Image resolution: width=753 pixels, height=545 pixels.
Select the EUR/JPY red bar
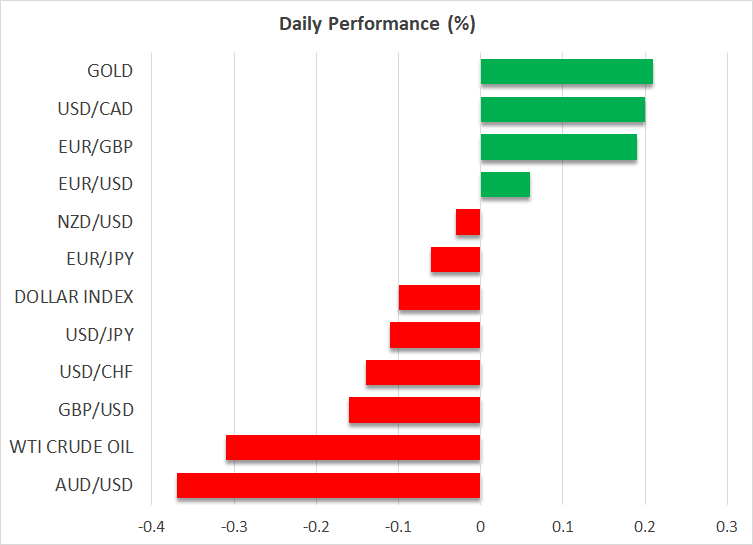(x=456, y=260)
